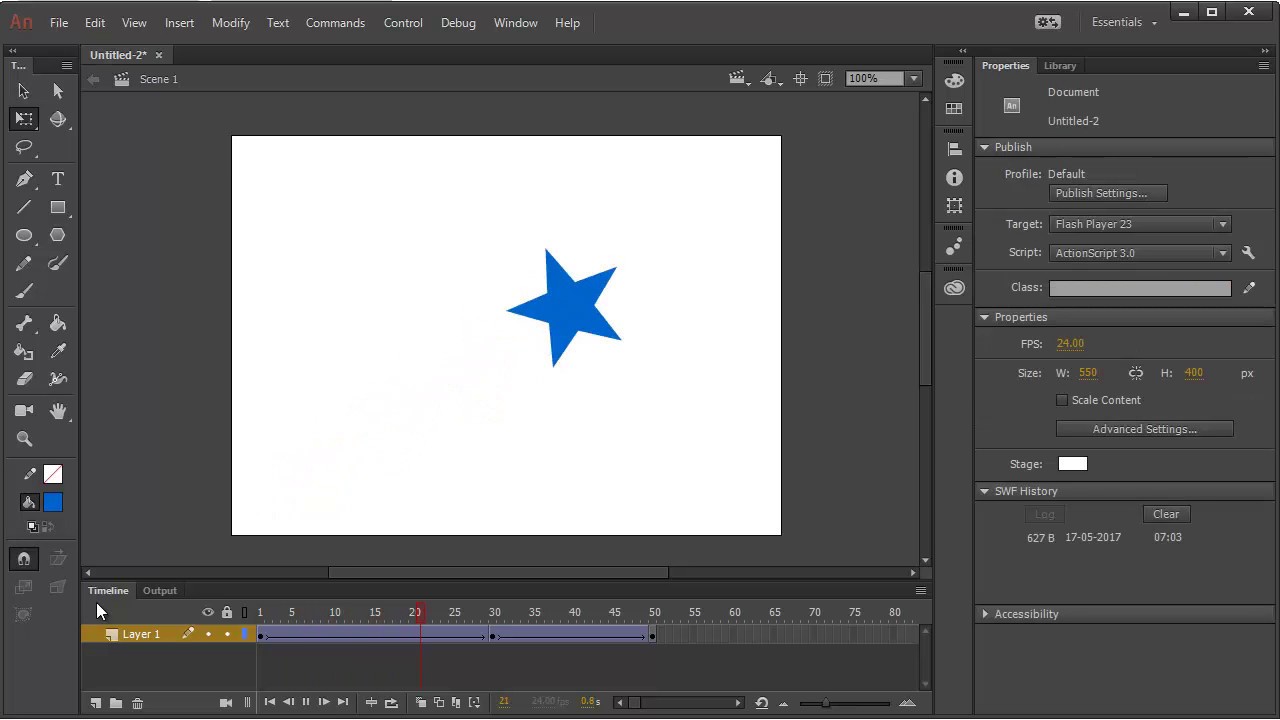Expand the Accessibility section
1280x720 pixels.
click(985, 614)
